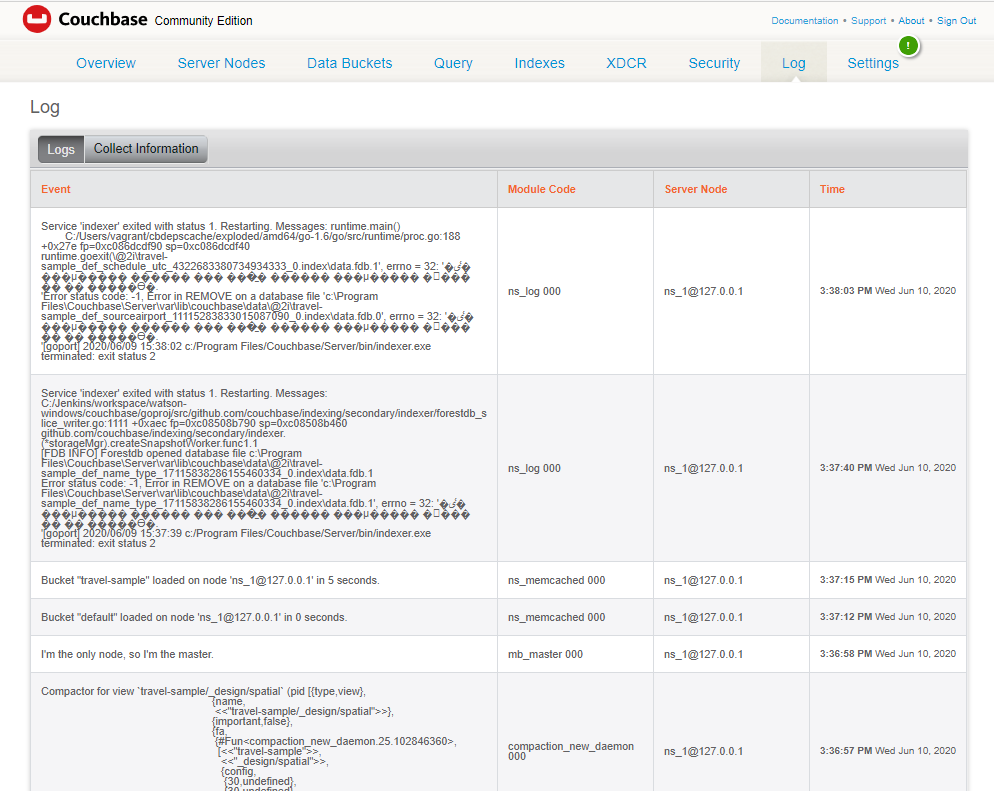Image resolution: width=994 pixels, height=791 pixels.
Task: Select the Logs button
Action: point(61,149)
